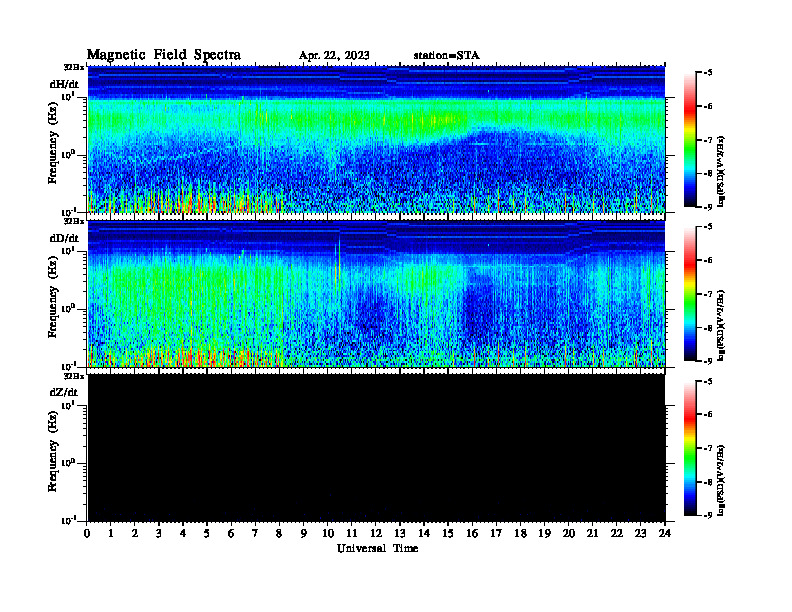The image size is (792, 612).
Task: Click the 10⁰ frequency tick of the dD/dt panel
Action: (68, 309)
